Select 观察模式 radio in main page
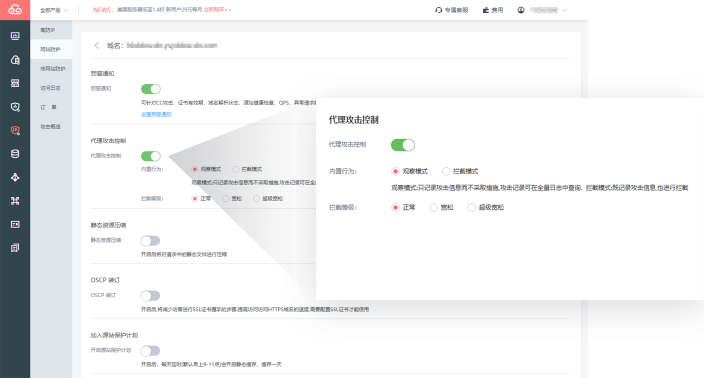This screenshot has width=704, height=378. click(195, 169)
